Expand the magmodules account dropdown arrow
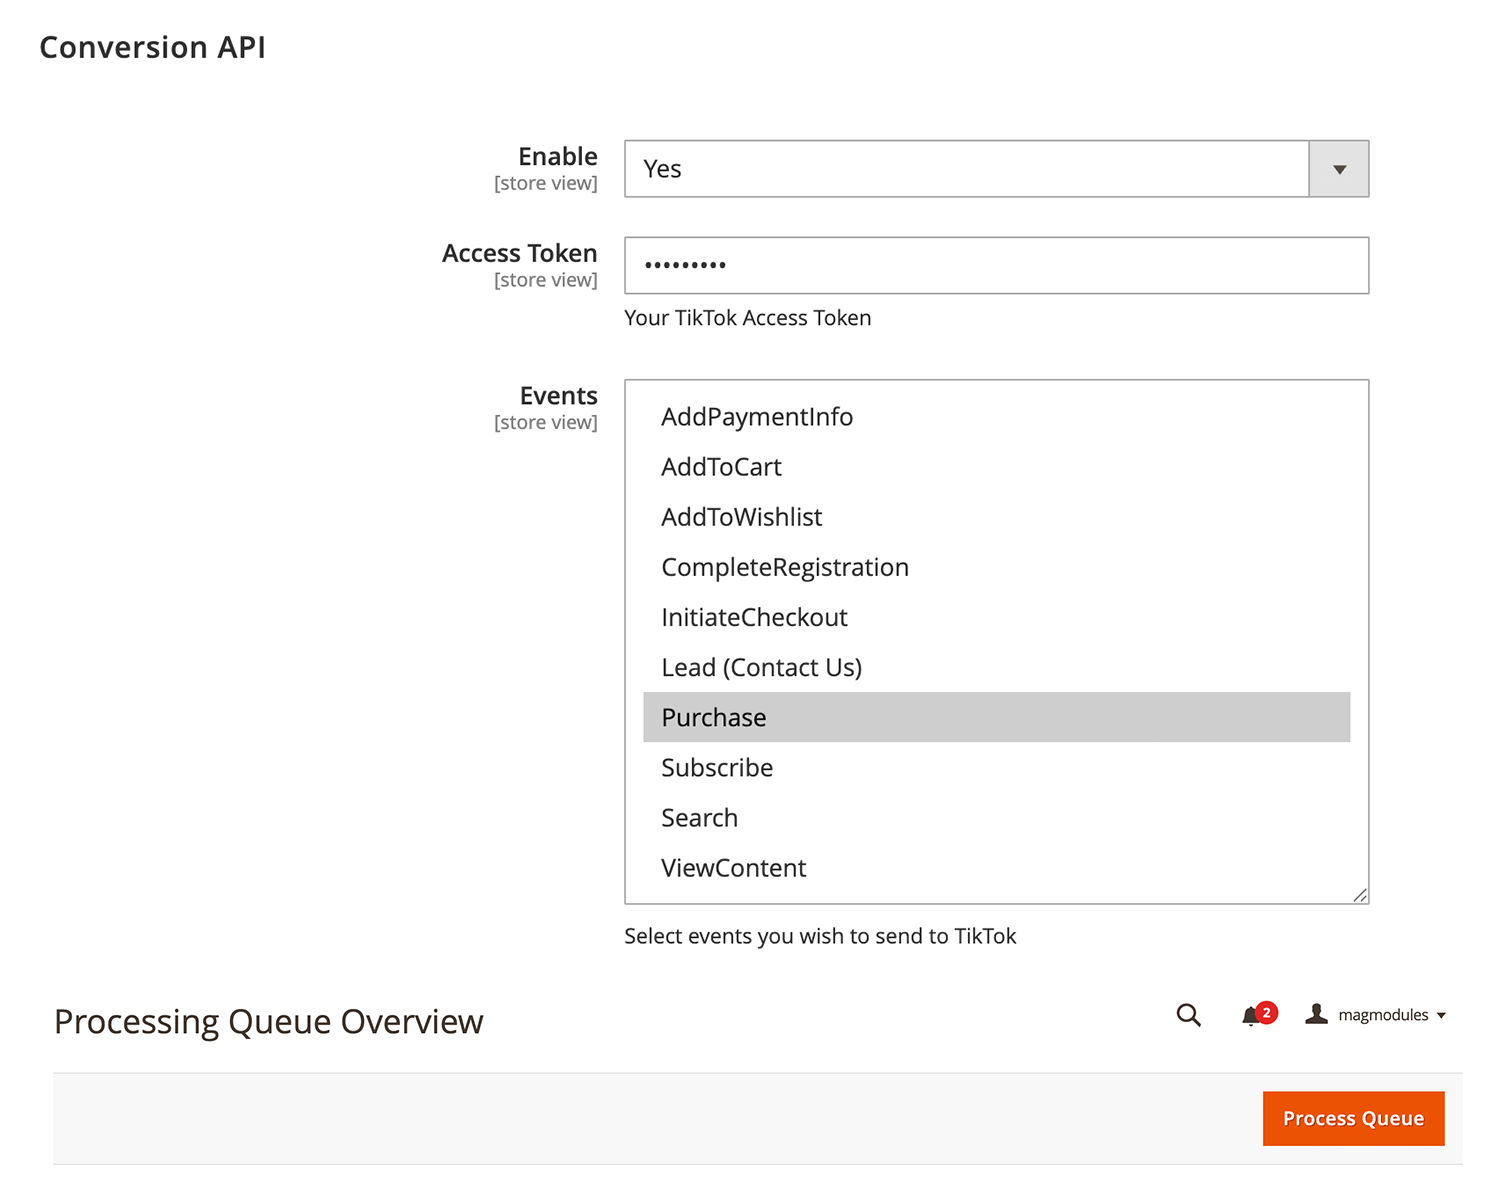1508x1200 pixels. click(x=1441, y=1016)
